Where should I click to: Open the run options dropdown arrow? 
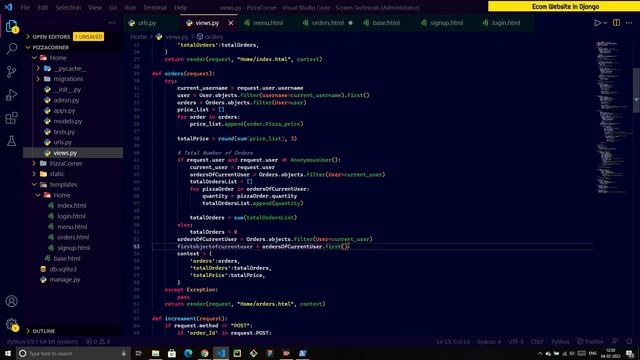[605, 23]
